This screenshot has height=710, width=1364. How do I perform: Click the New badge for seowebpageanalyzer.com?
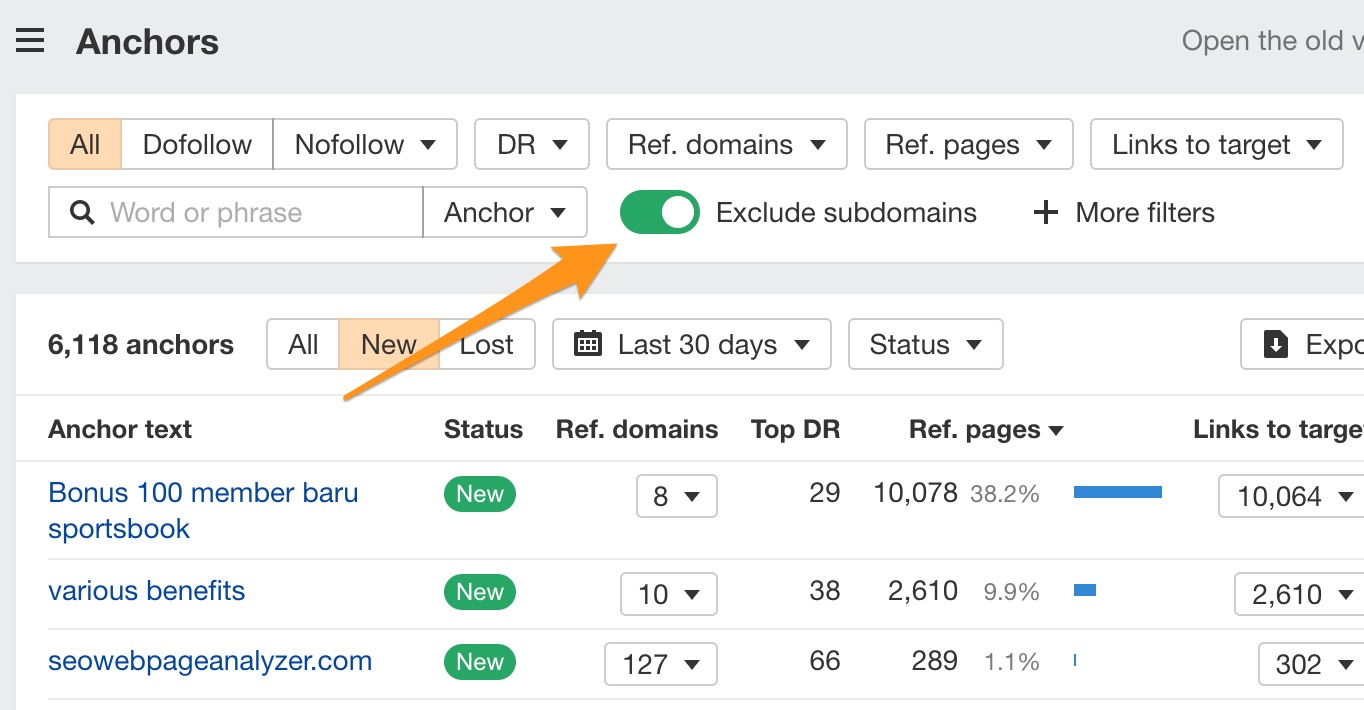tap(480, 662)
